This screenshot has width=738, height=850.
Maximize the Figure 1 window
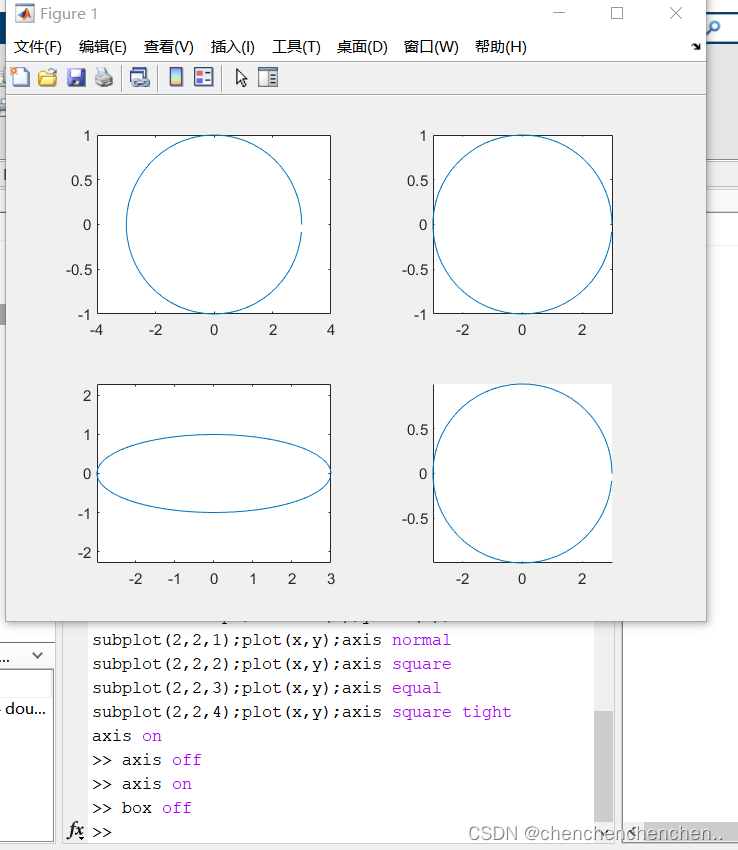click(x=617, y=13)
